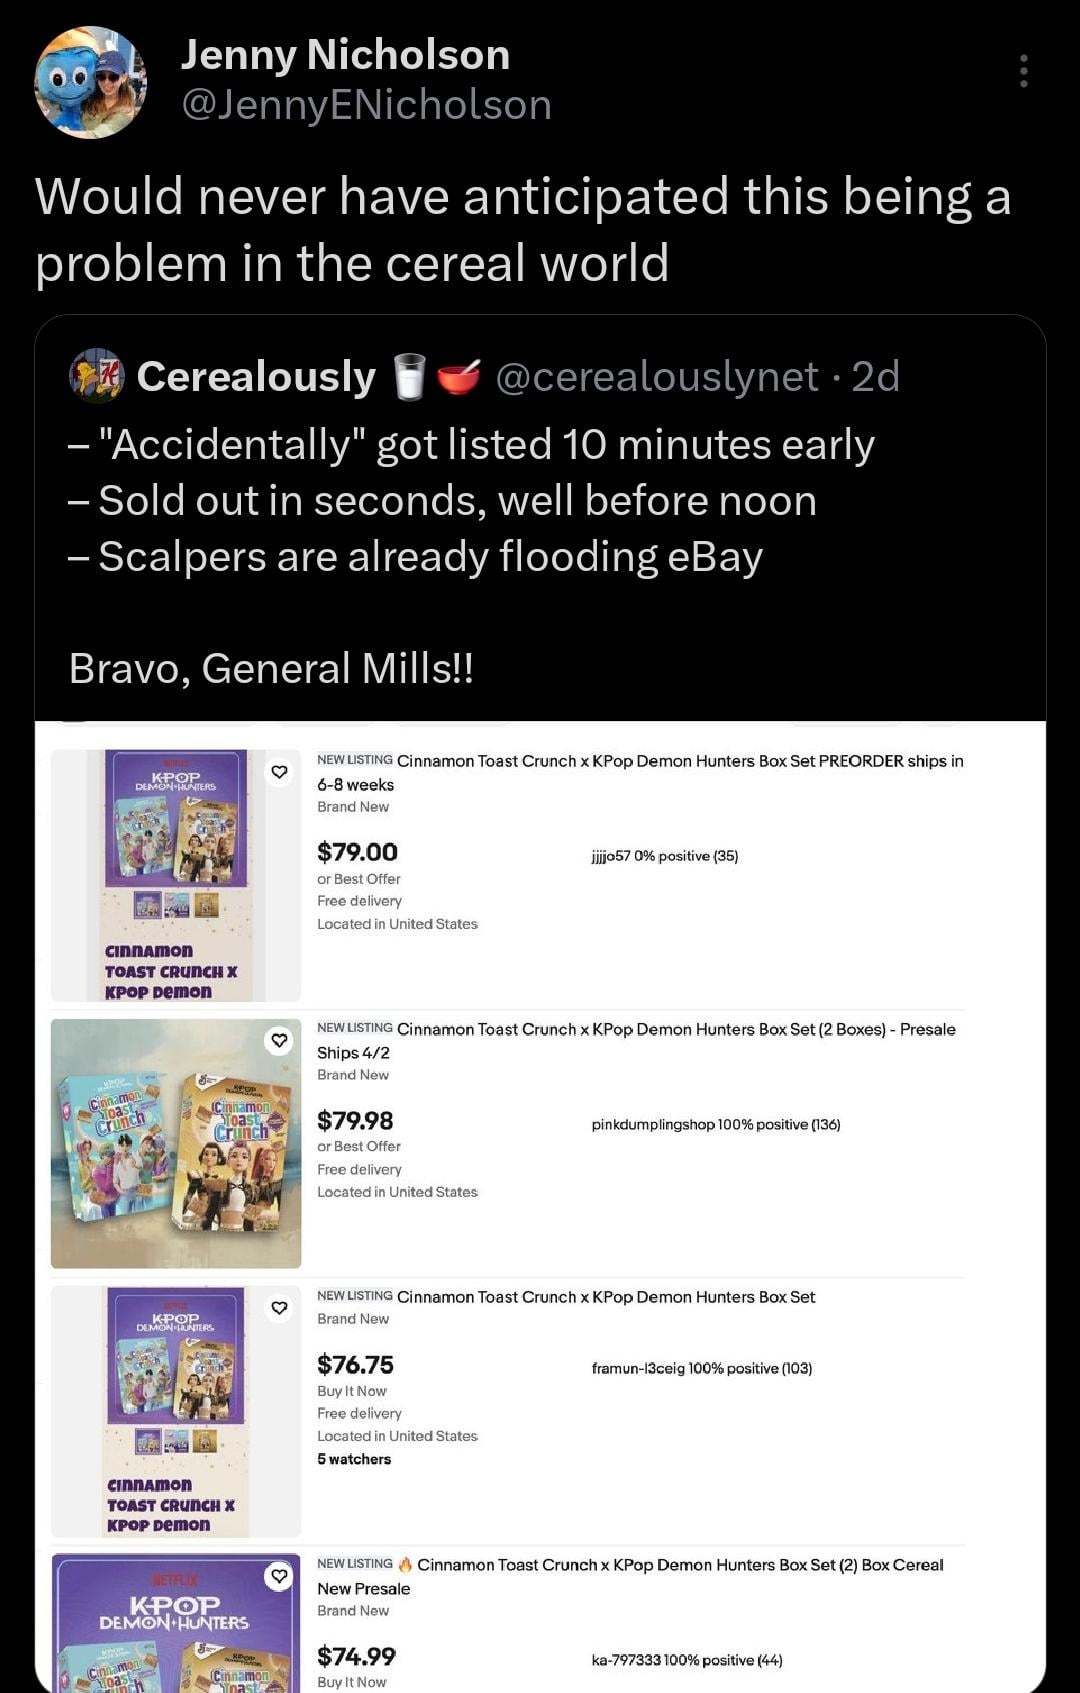Toggle watchlist heart on the $79.00 listing
The width and height of the screenshot is (1080, 1693).
[279, 771]
